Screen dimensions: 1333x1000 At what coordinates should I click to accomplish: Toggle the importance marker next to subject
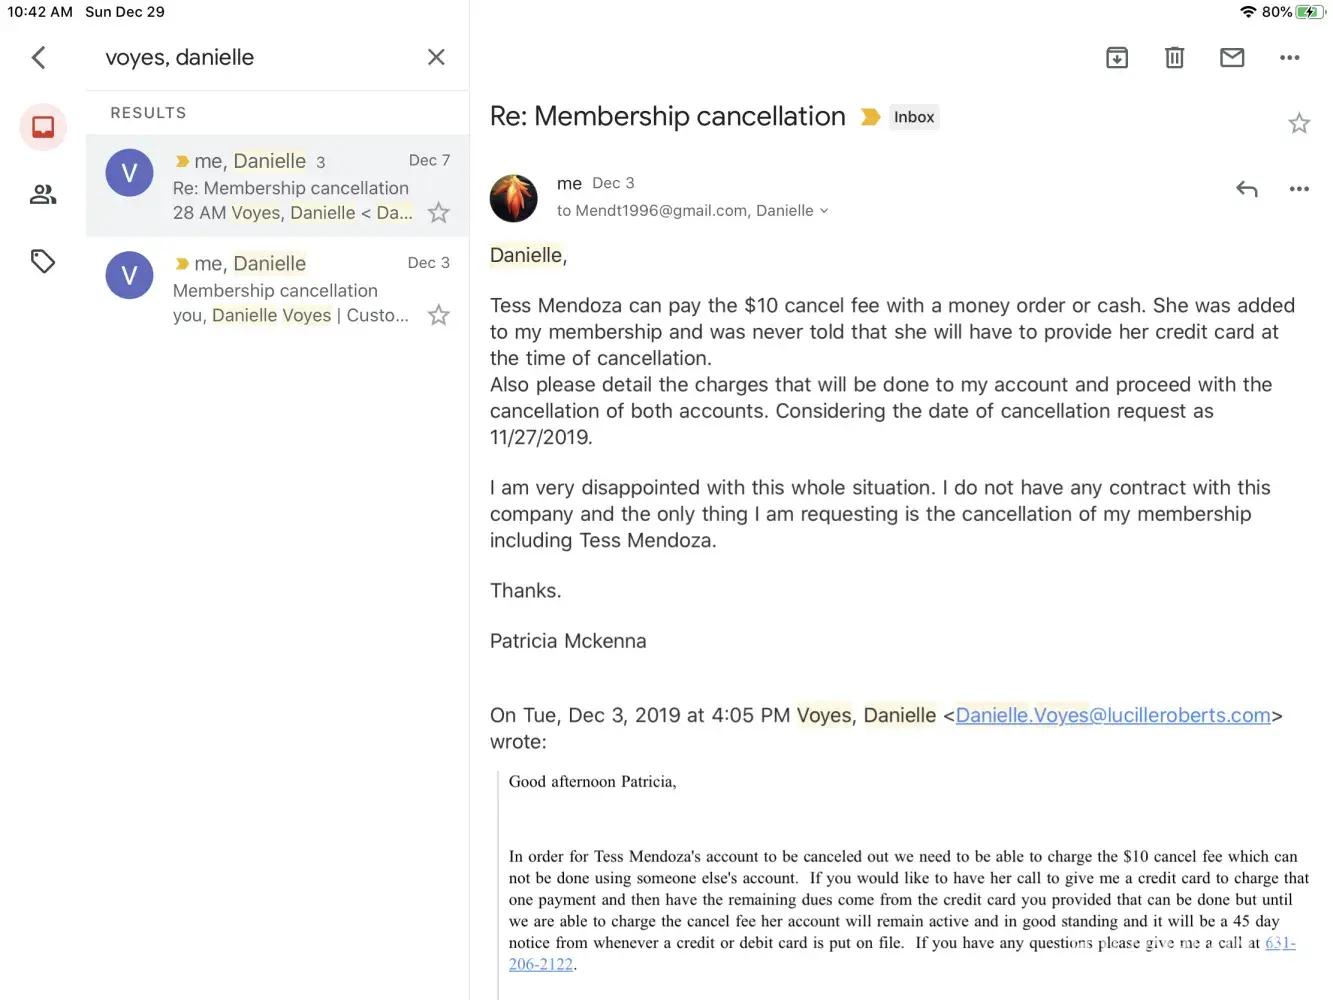pyautogui.click(x=871, y=117)
